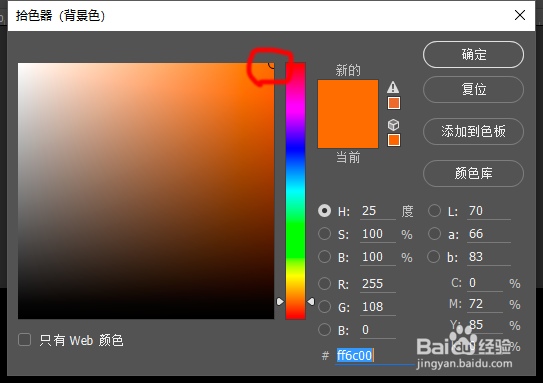This screenshot has height=383, width=543.
Task: Select the Lab b radio button
Action: (434, 257)
